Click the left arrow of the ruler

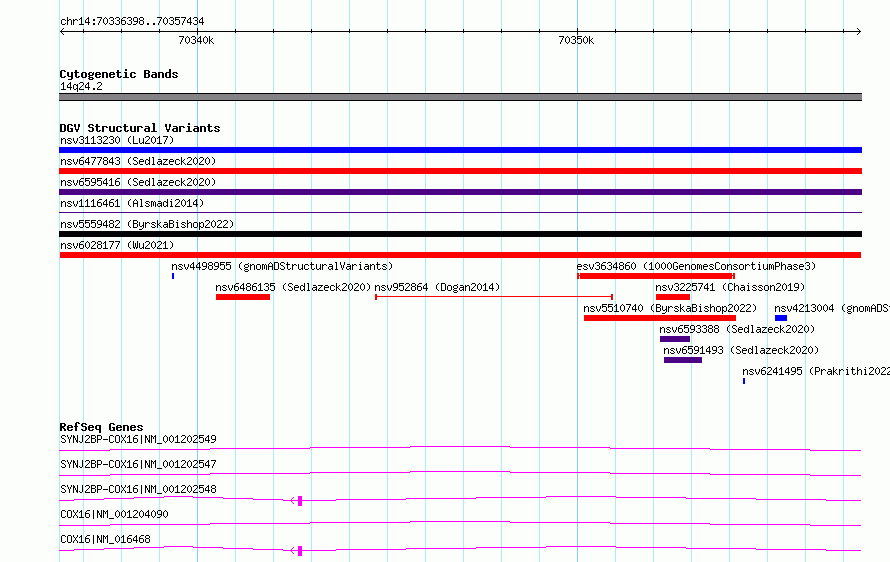click(x=62, y=32)
